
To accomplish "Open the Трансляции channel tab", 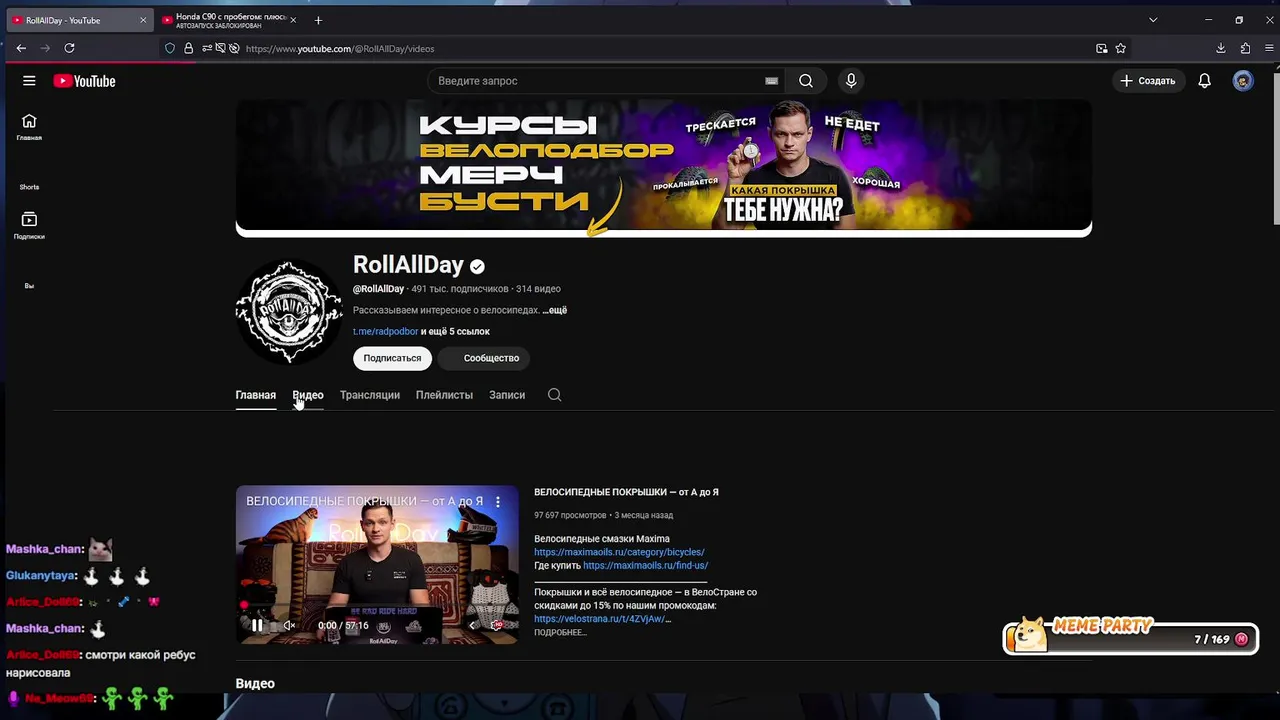I will [370, 395].
